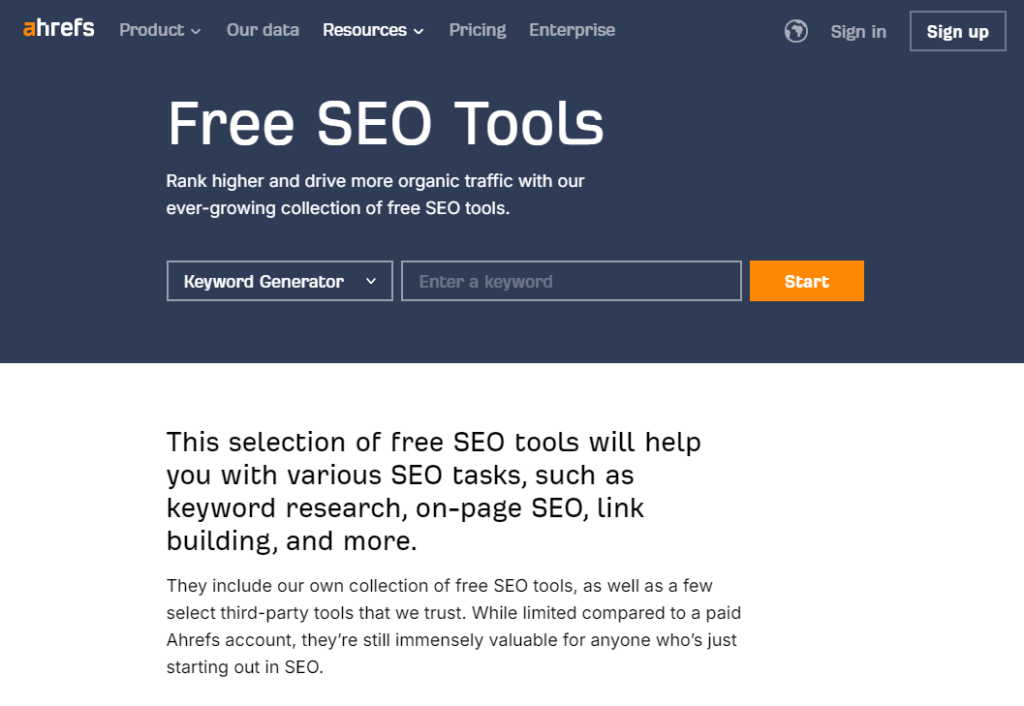Click the Sign in link
Screen dimensions: 1024x706
(858, 31)
